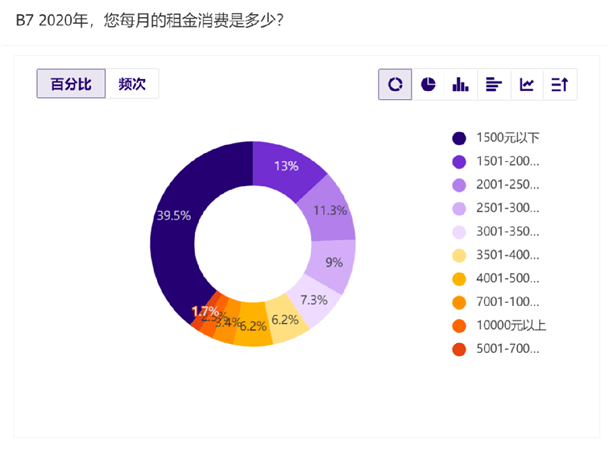
Task: Switch to horizontal bar chart view
Action: [x=494, y=84]
